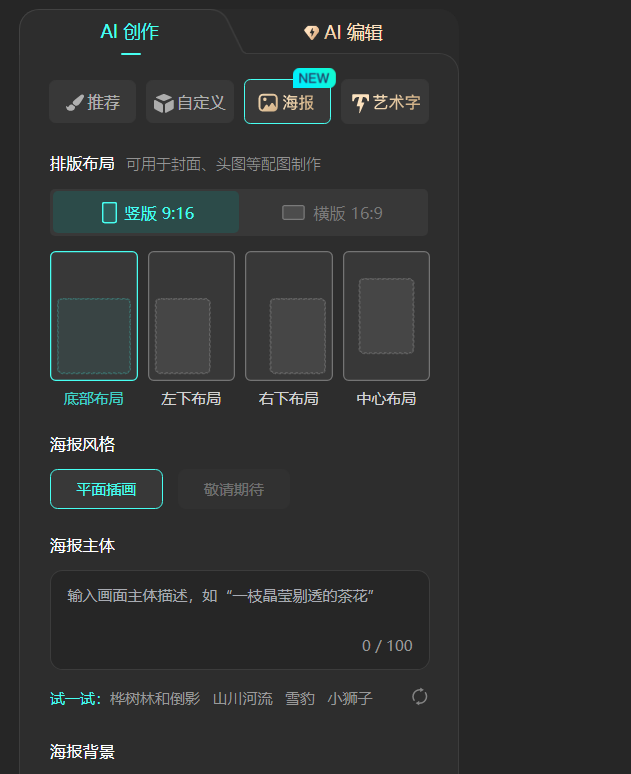This screenshot has height=774, width=631.
Task: Choose the 底部布局 layout thumbnail
Action: tap(94, 316)
